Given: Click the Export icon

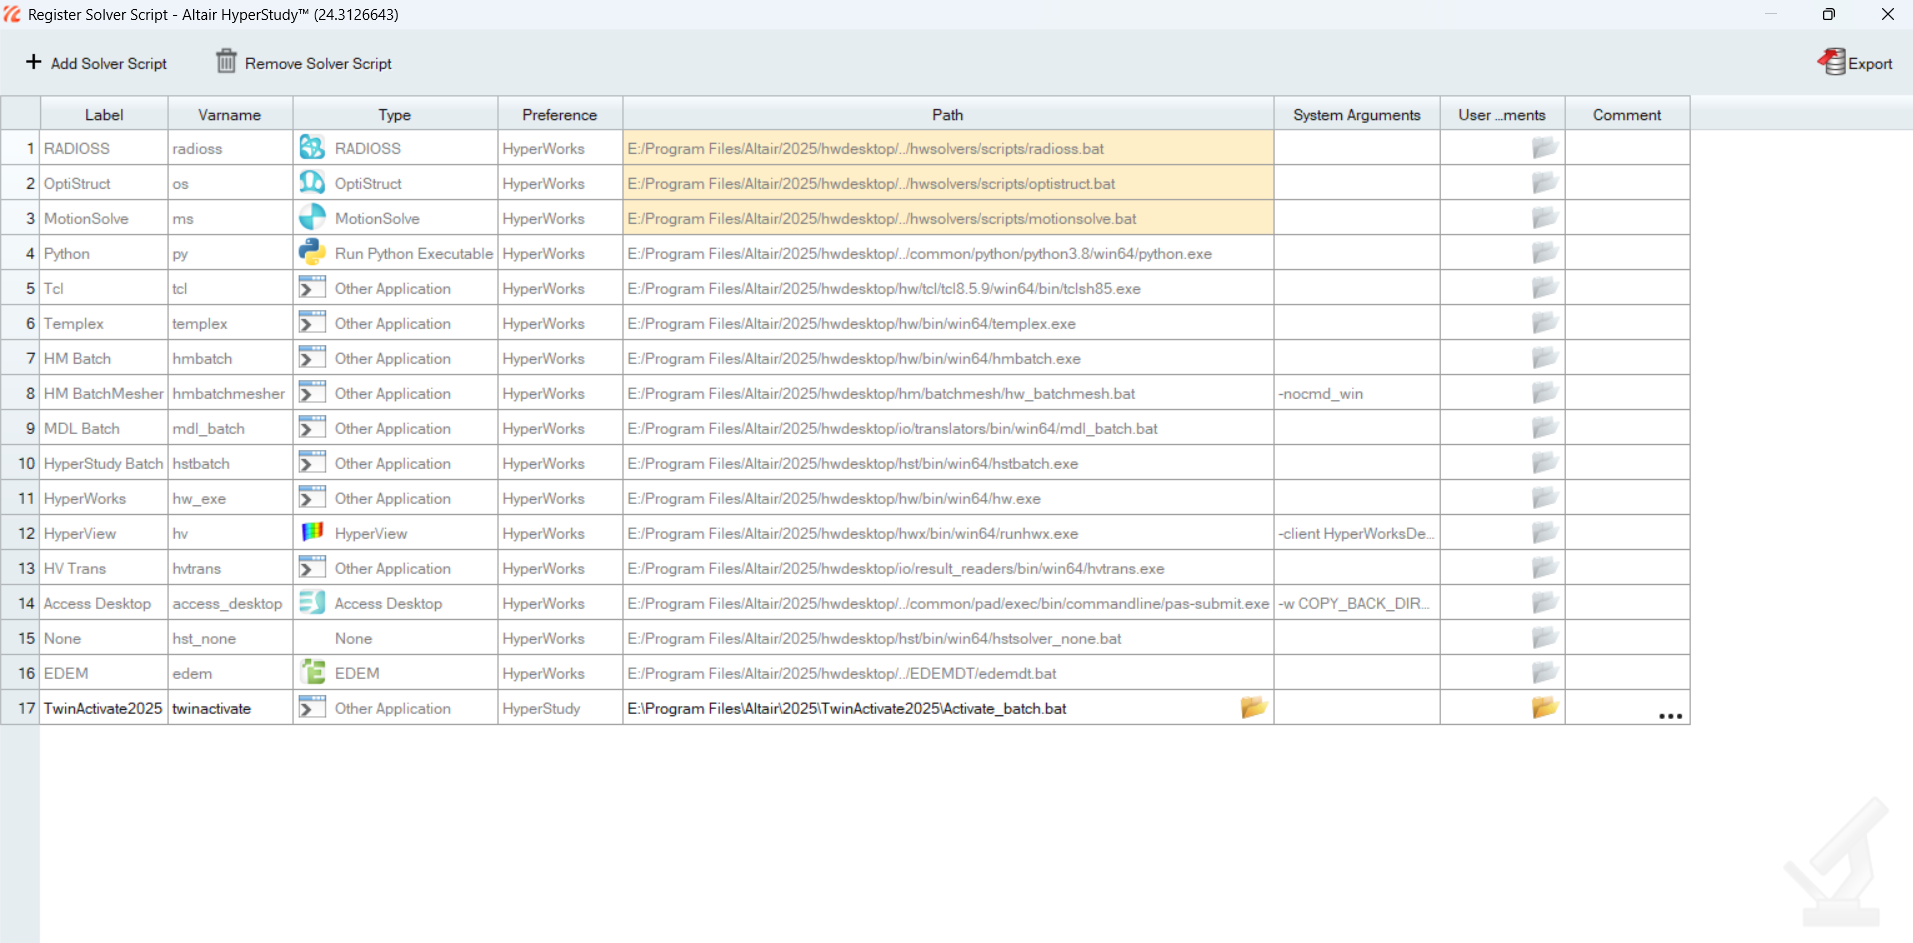Looking at the screenshot, I should 1833,61.
